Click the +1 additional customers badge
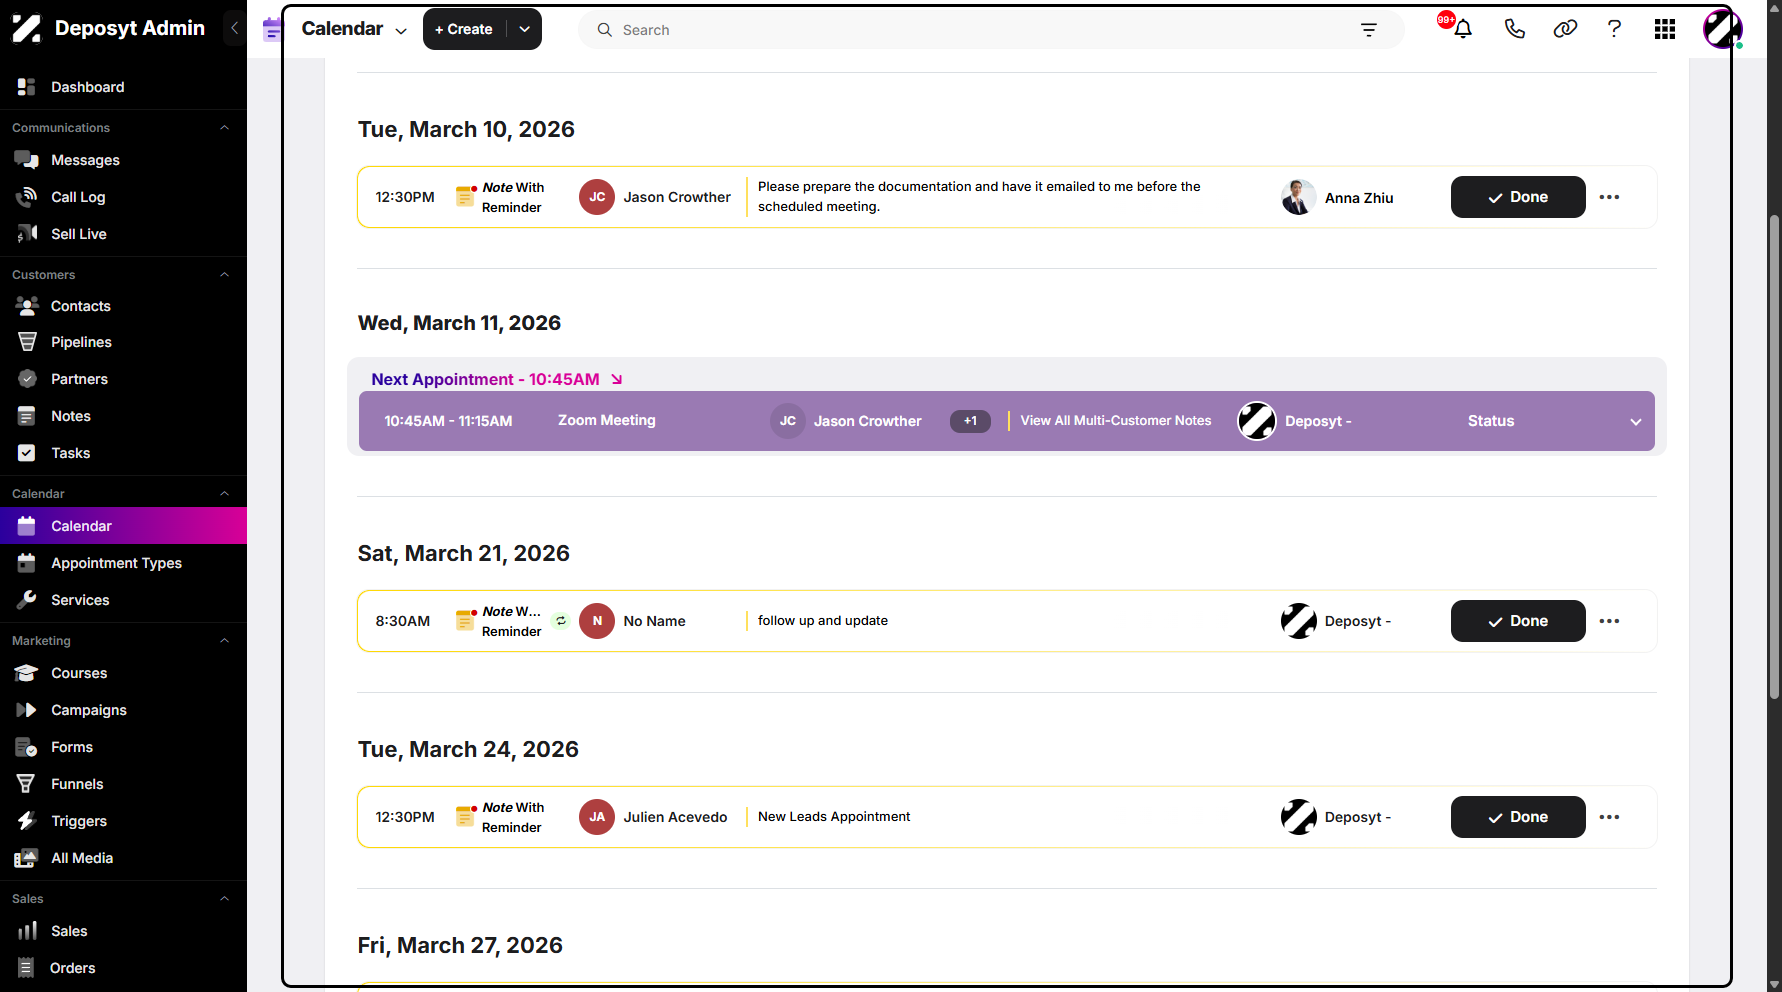The height and width of the screenshot is (992, 1782). 970,421
